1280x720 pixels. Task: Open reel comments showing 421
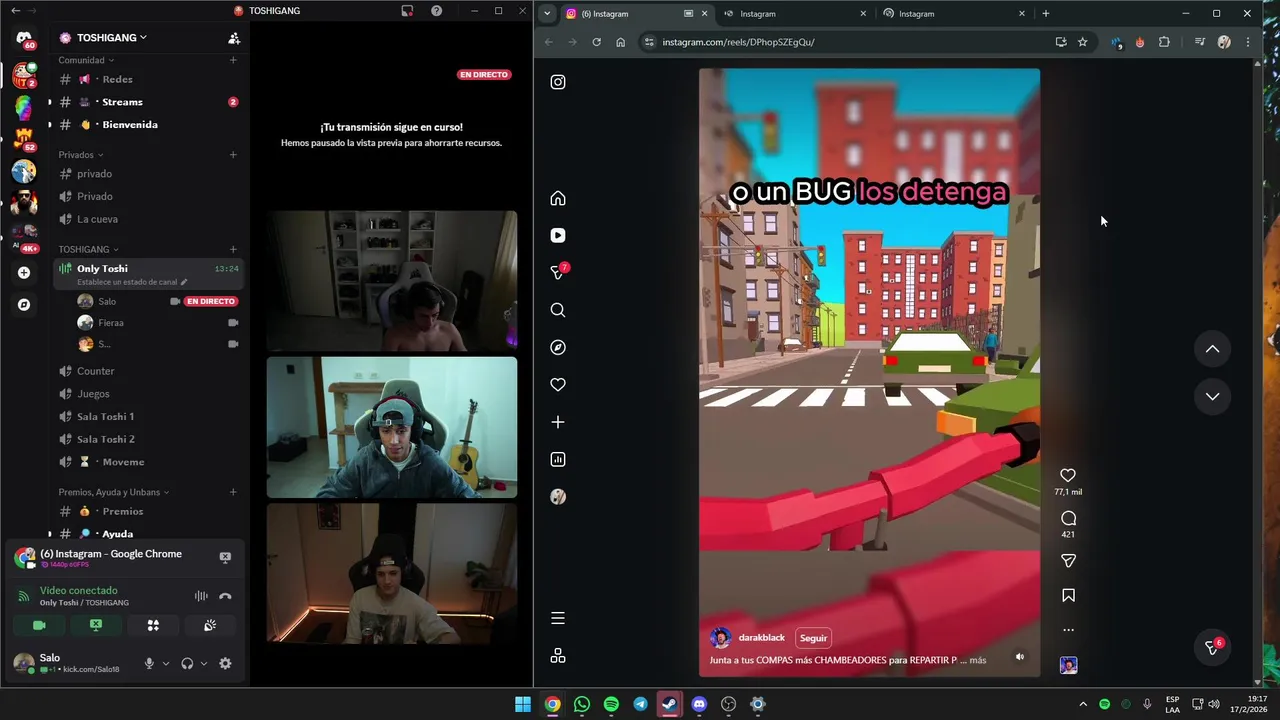tap(1068, 518)
